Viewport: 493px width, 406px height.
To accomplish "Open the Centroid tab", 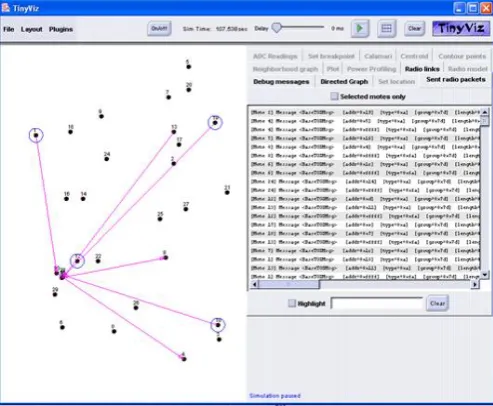I will (x=414, y=56).
